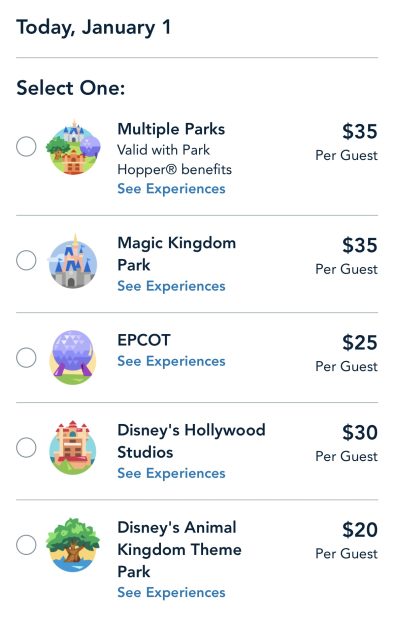Click the $25 EPCOT price

click(x=360, y=343)
